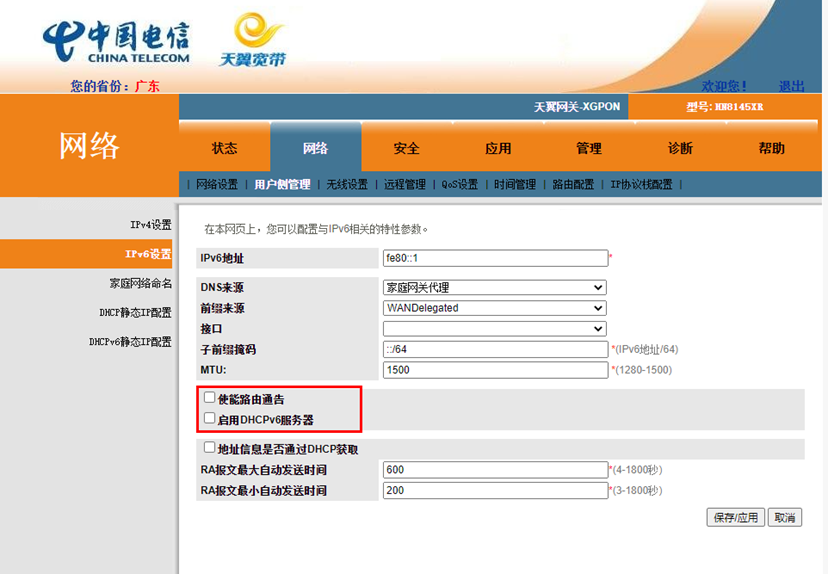The height and width of the screenshot is (574, 828).
Task: Enable the 使能路由通告 checkbox
Action: point(210,398)
